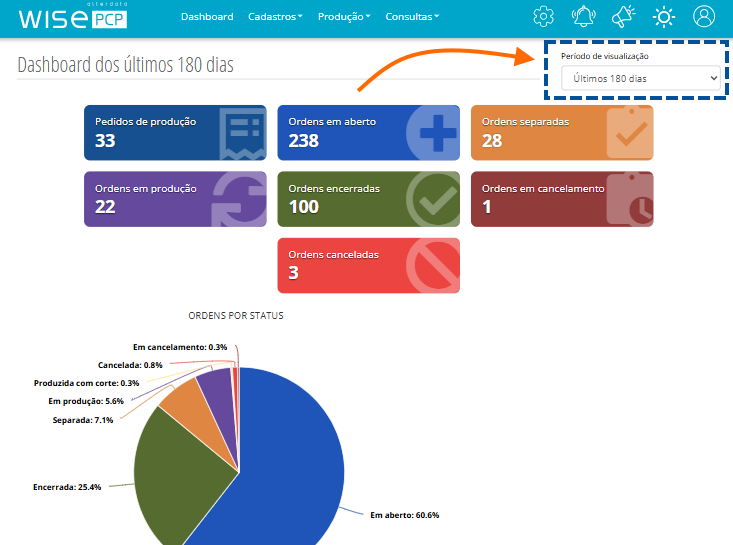Click the Wise PCP logo
This screenshot has width=733, height=545.
[72, 17]
